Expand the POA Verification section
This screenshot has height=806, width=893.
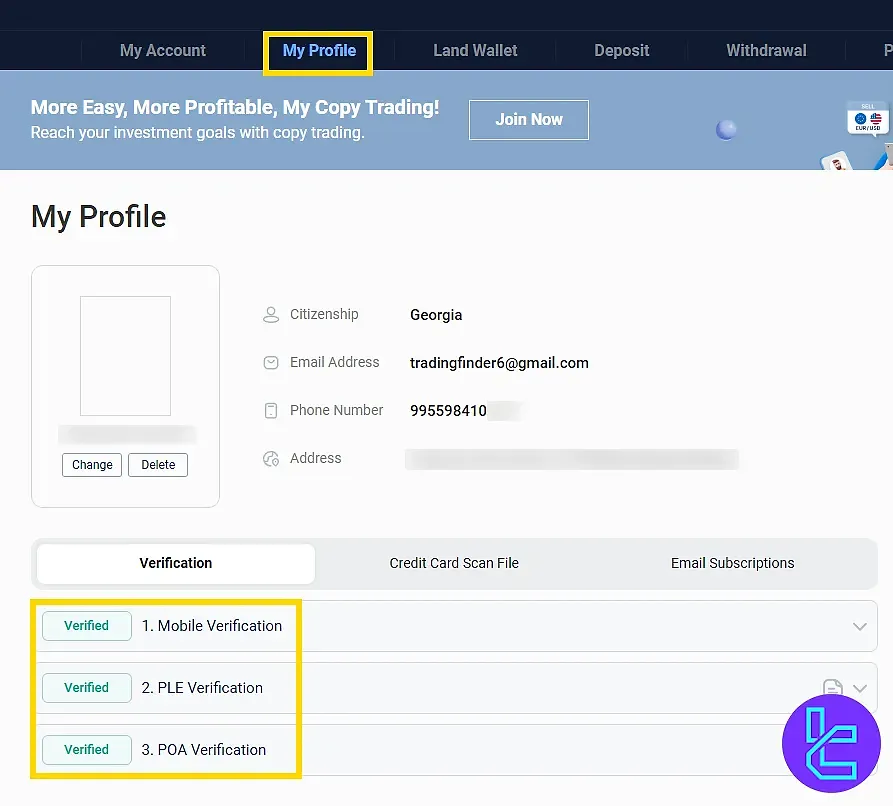pyautogui.click(x=860, y=750)
